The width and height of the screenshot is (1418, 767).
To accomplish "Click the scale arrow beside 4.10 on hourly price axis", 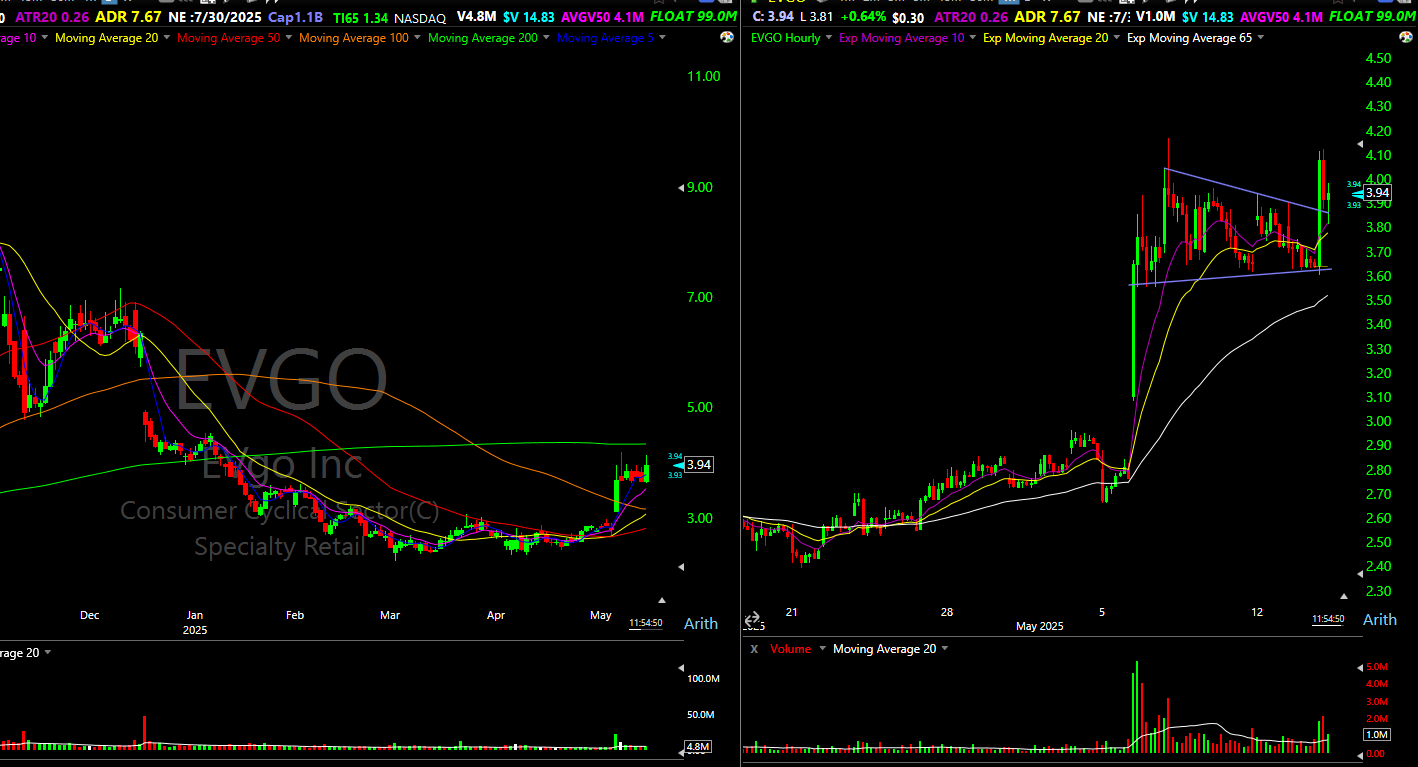I will click(x=1358, y=144).
